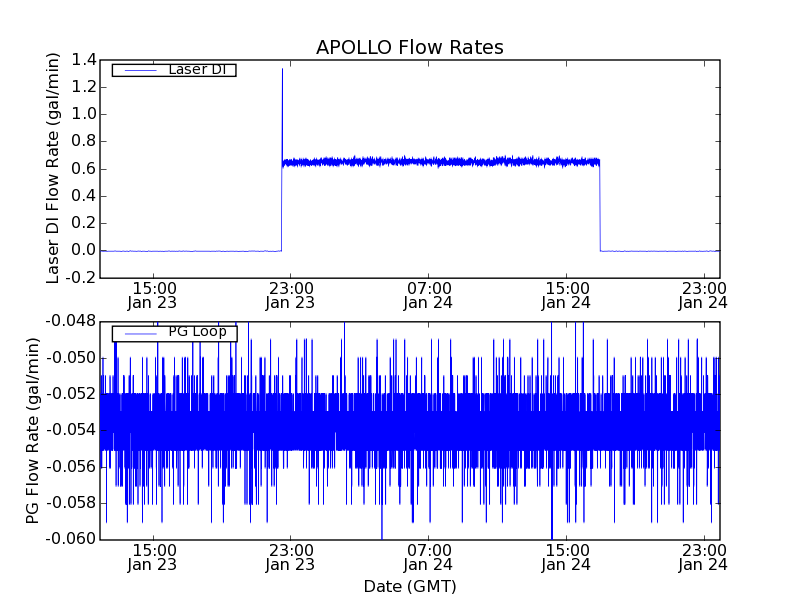The width and height of the screenshot is (800, 600).
Task: Click the -0.060 tick on PG flow axis
Action: pyautogui.click(x=71, y=539)
